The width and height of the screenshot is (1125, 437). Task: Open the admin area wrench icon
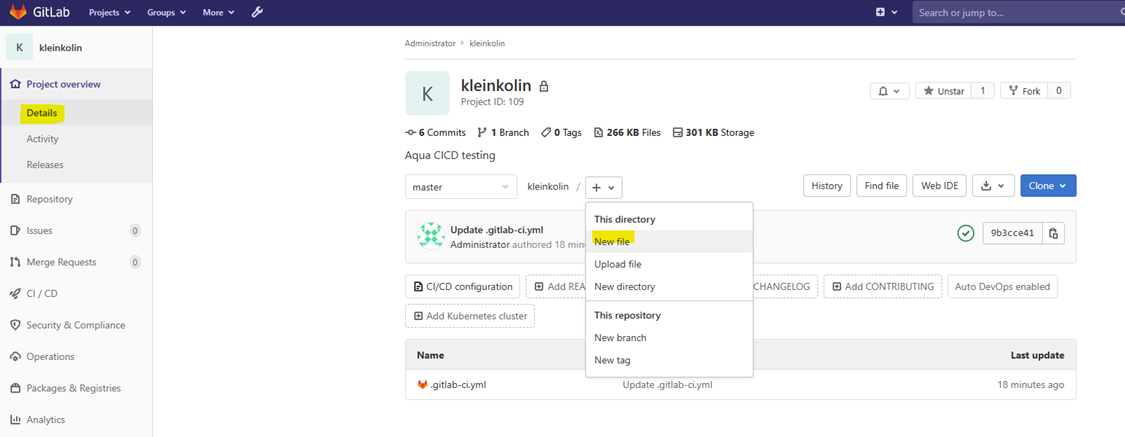pyautogui.click(x=257, y=12)
